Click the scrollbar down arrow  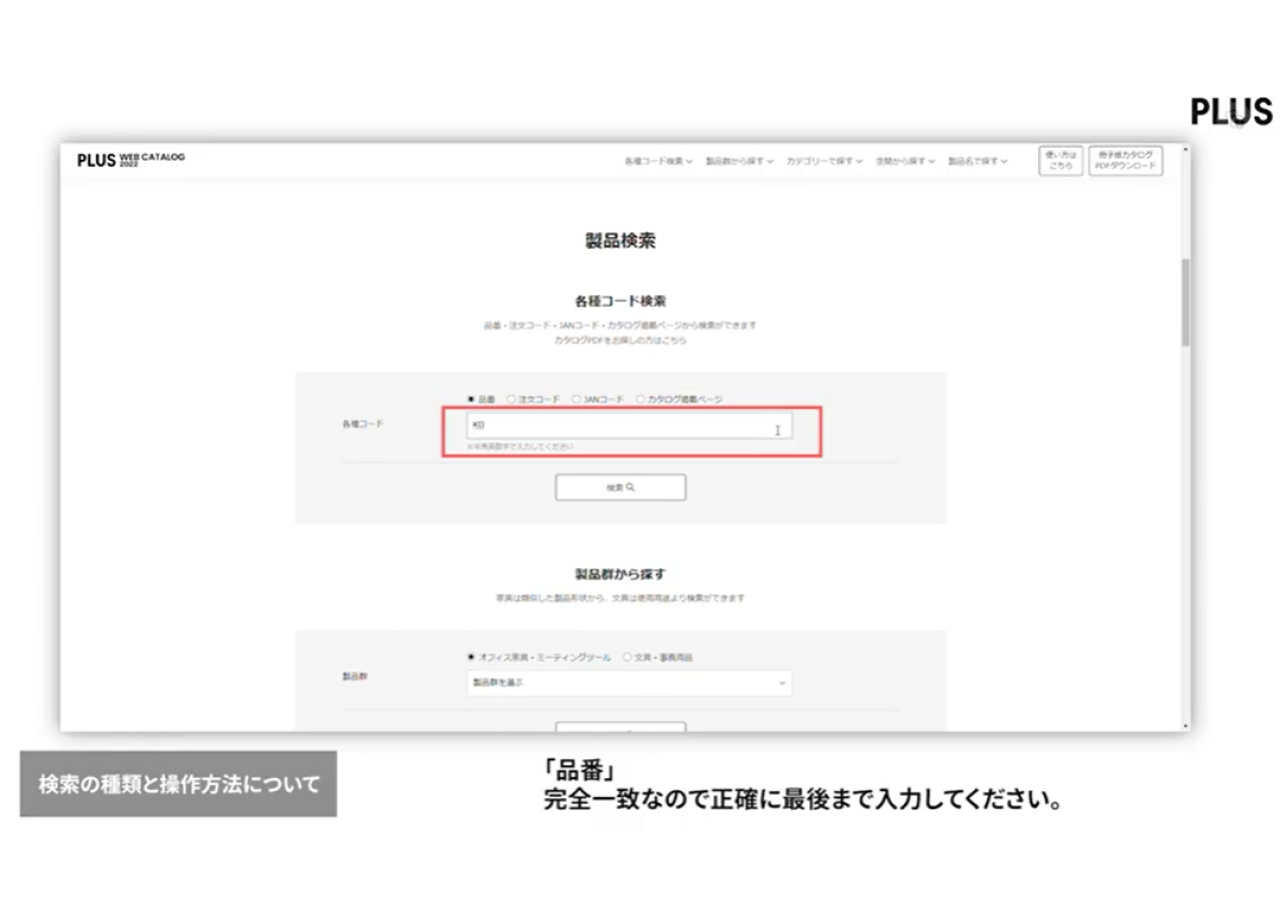coord(1186,725)
